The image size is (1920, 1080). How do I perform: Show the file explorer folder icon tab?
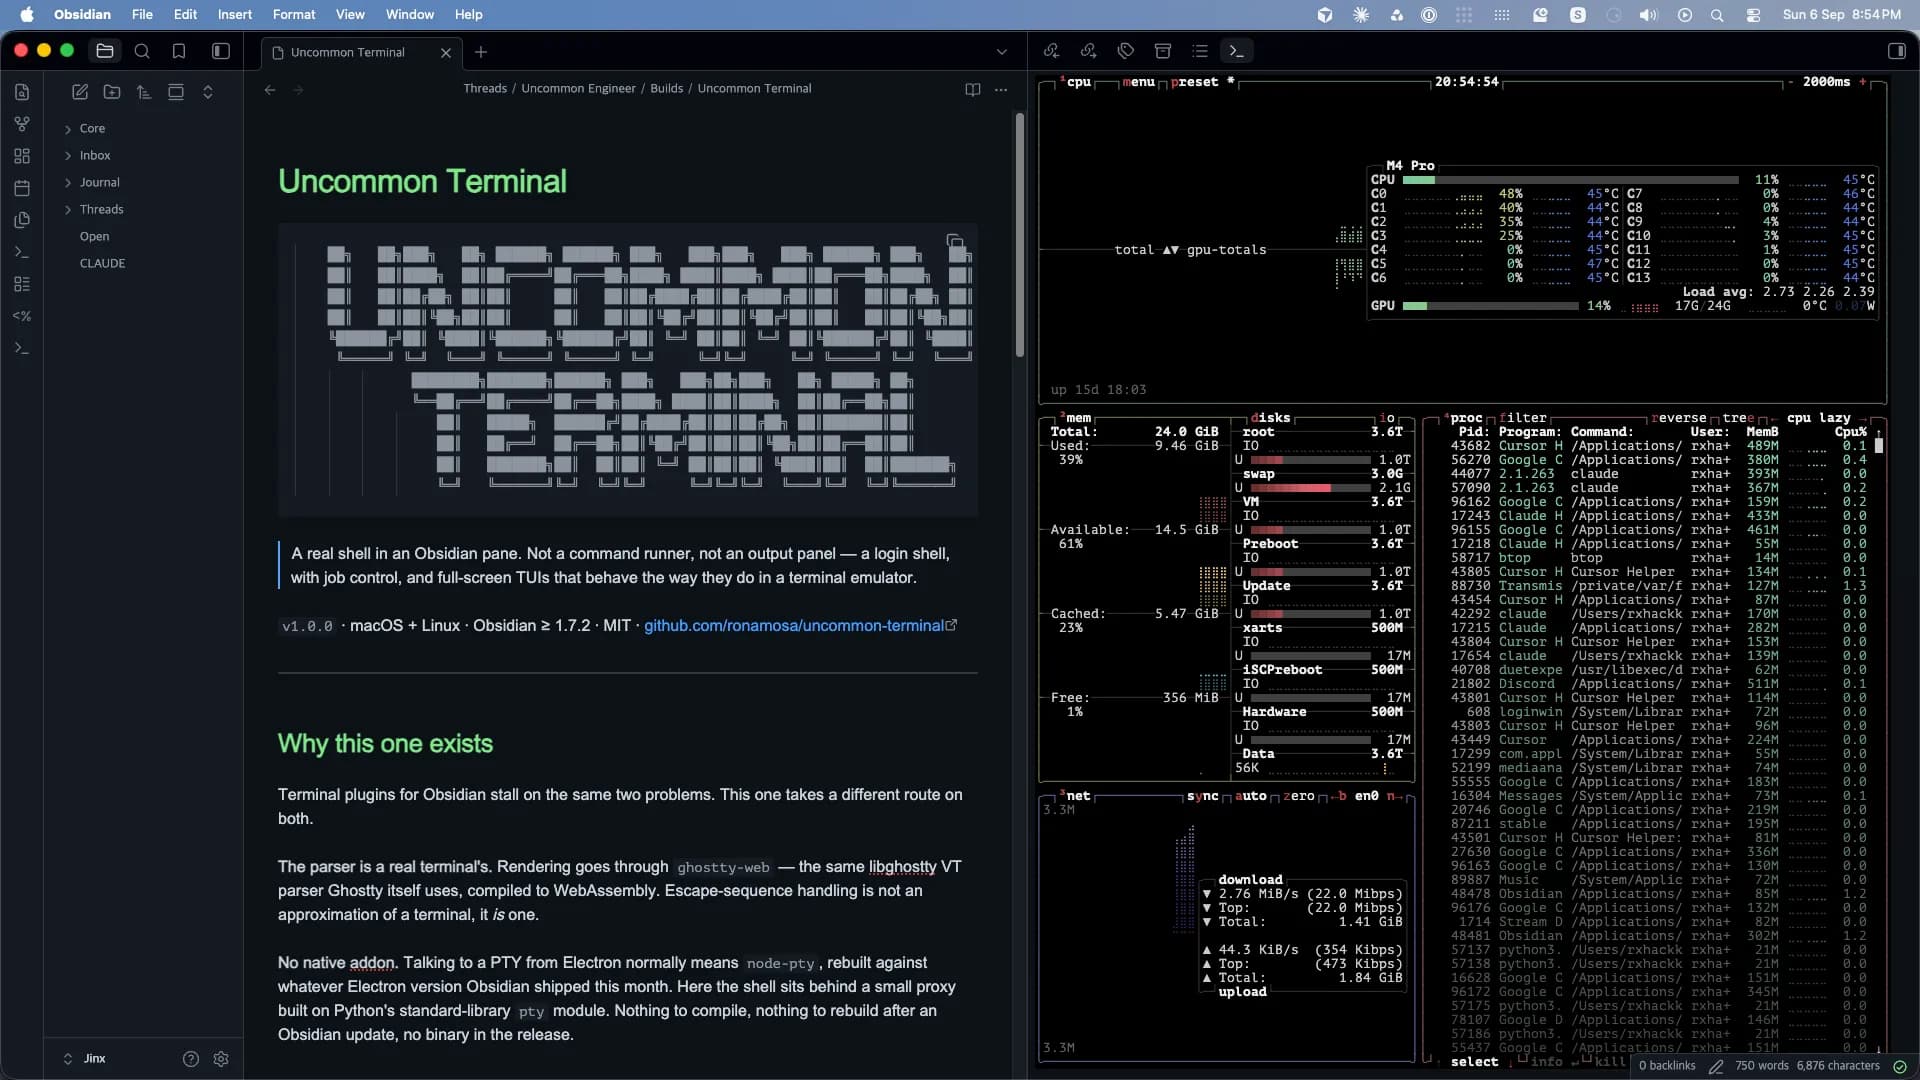[x=105, y=51]
